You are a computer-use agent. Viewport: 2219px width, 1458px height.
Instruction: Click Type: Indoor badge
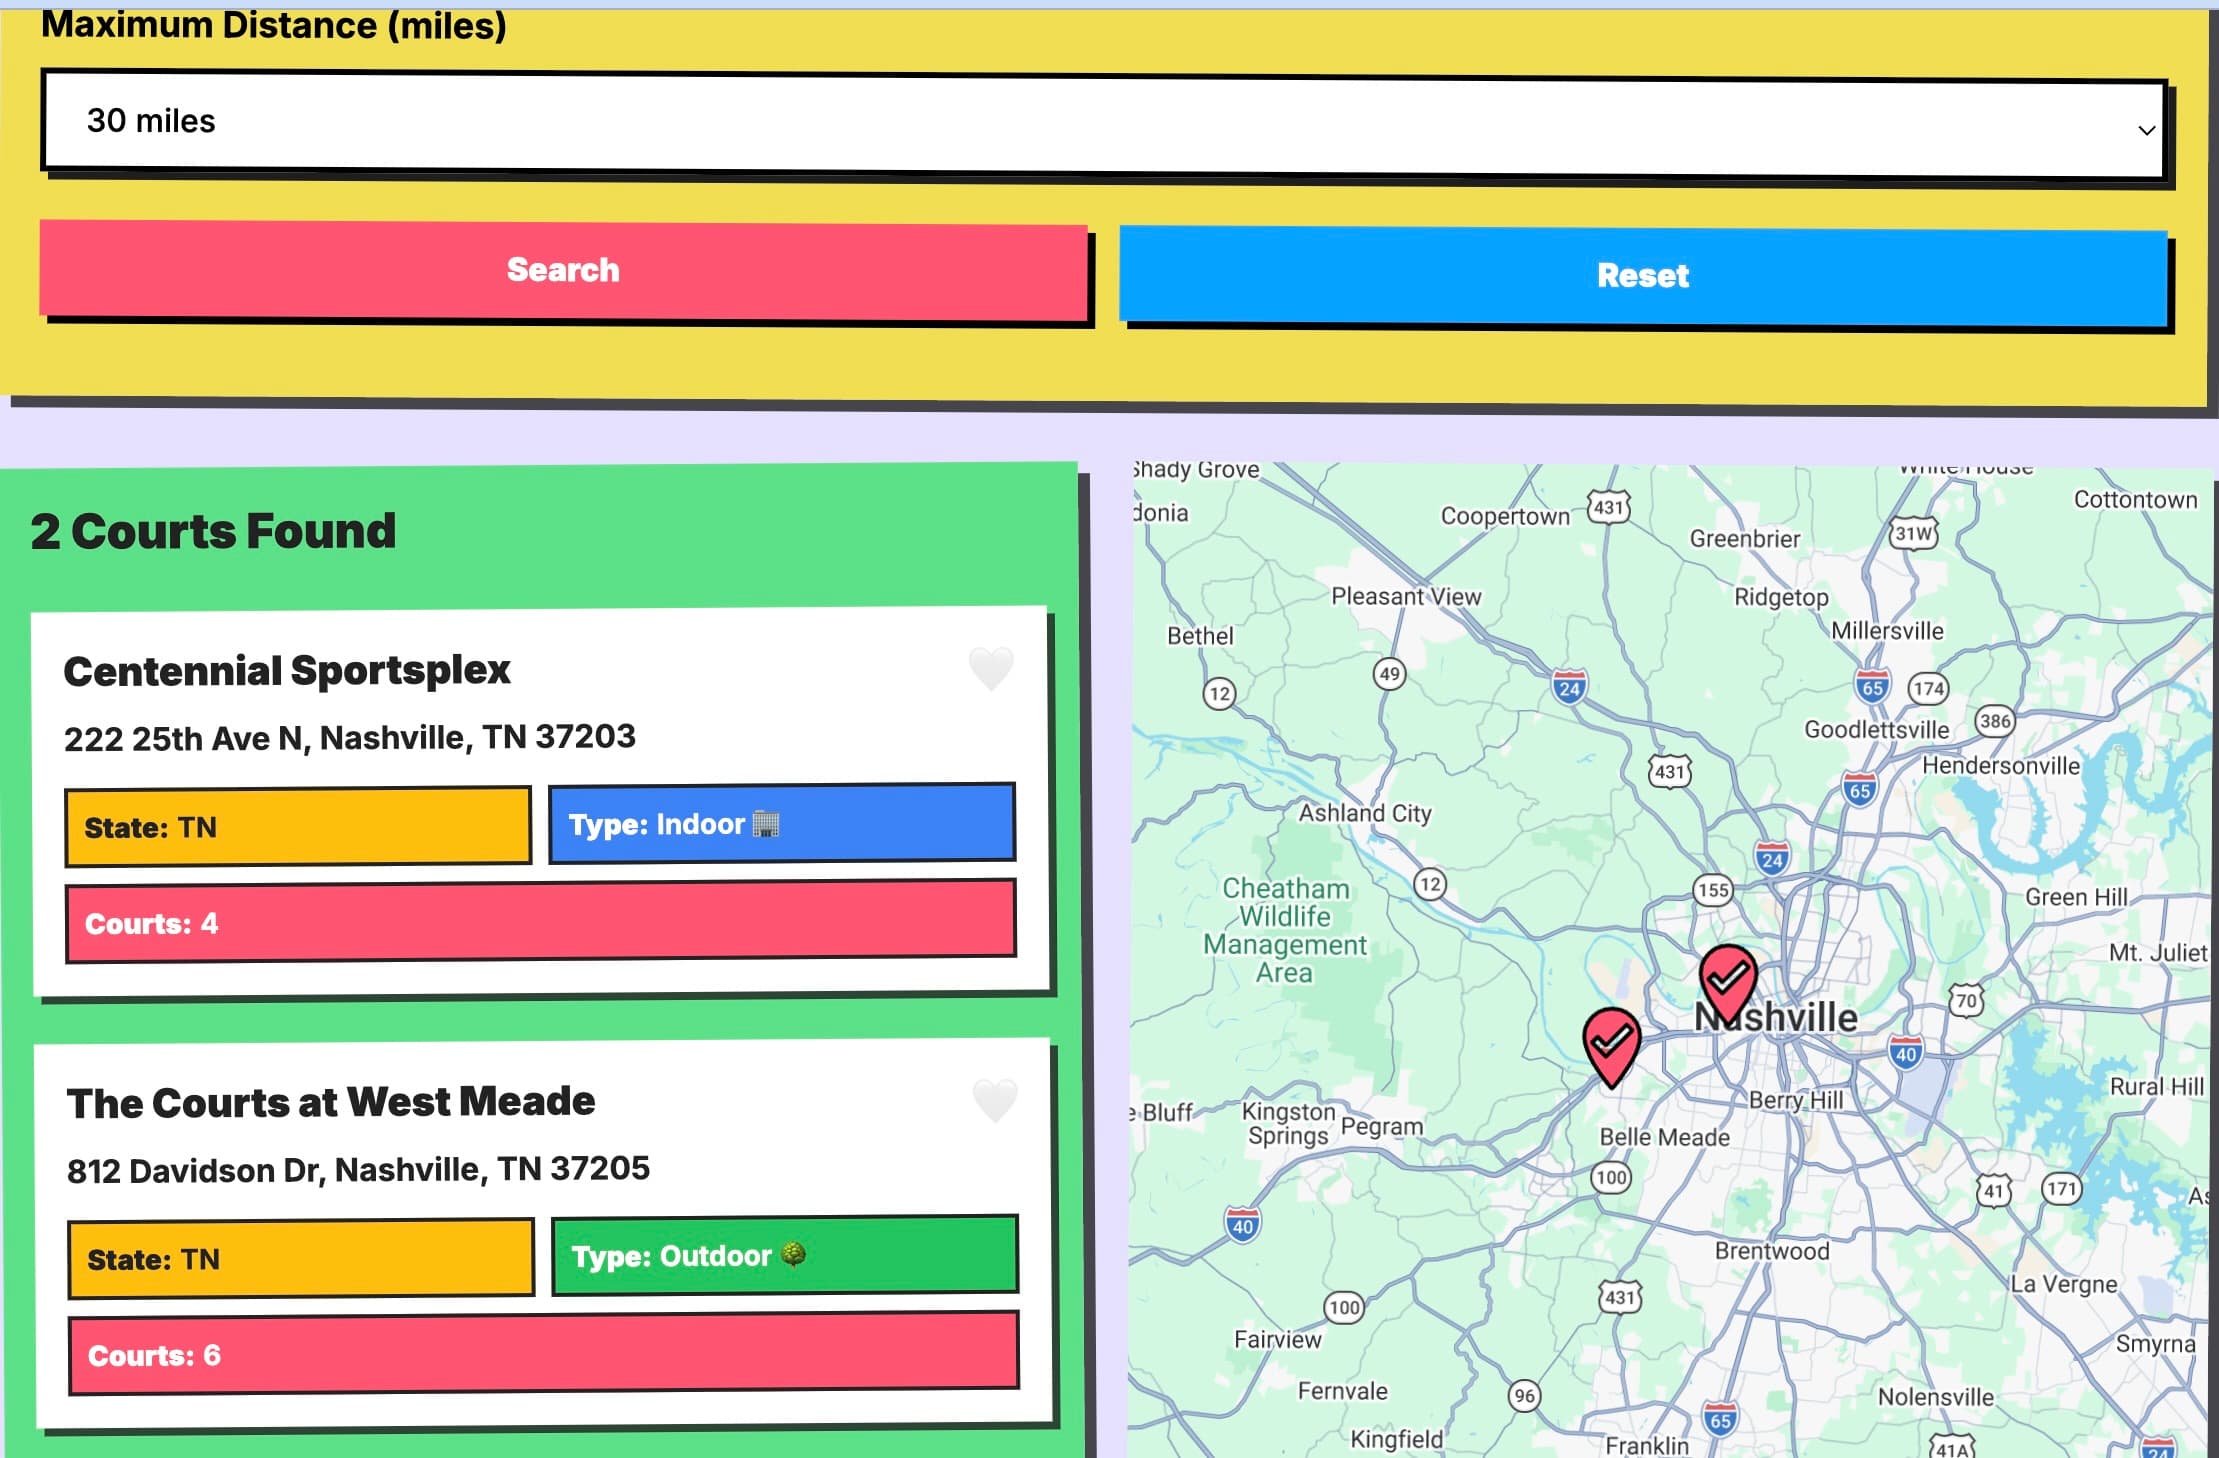782,823
